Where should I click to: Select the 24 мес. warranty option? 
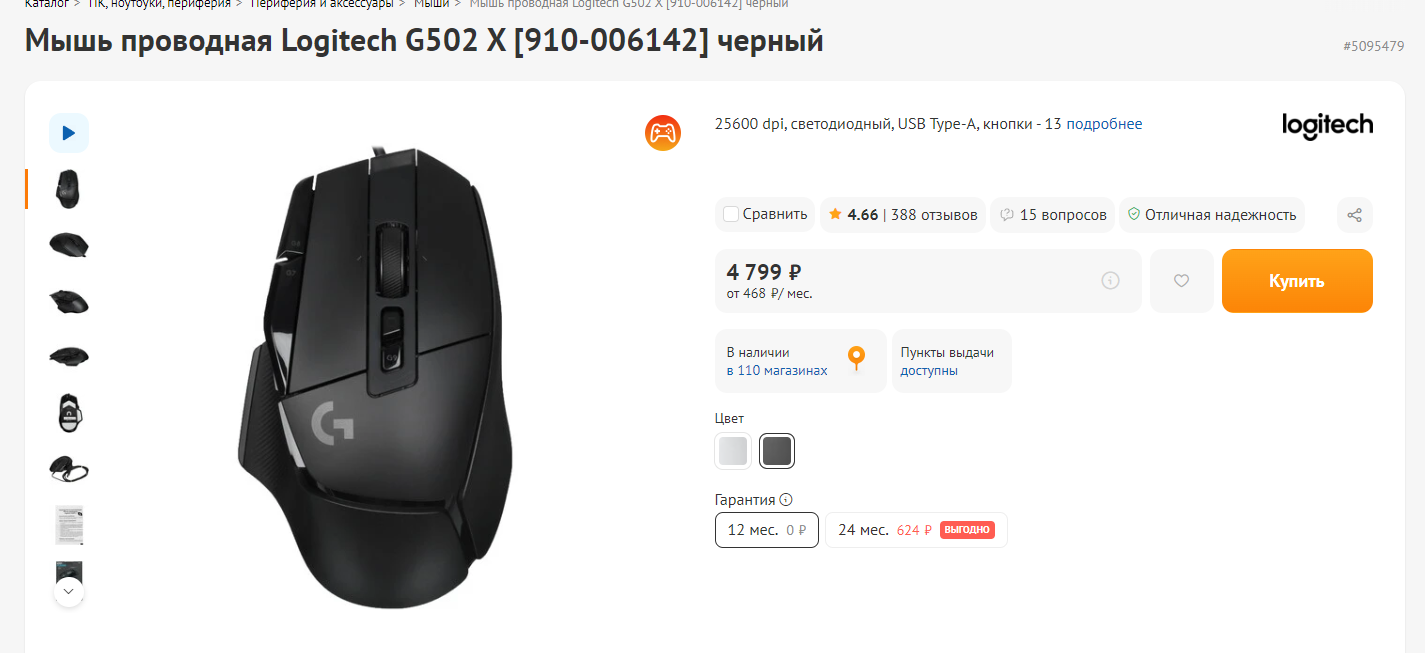point(916,530)
